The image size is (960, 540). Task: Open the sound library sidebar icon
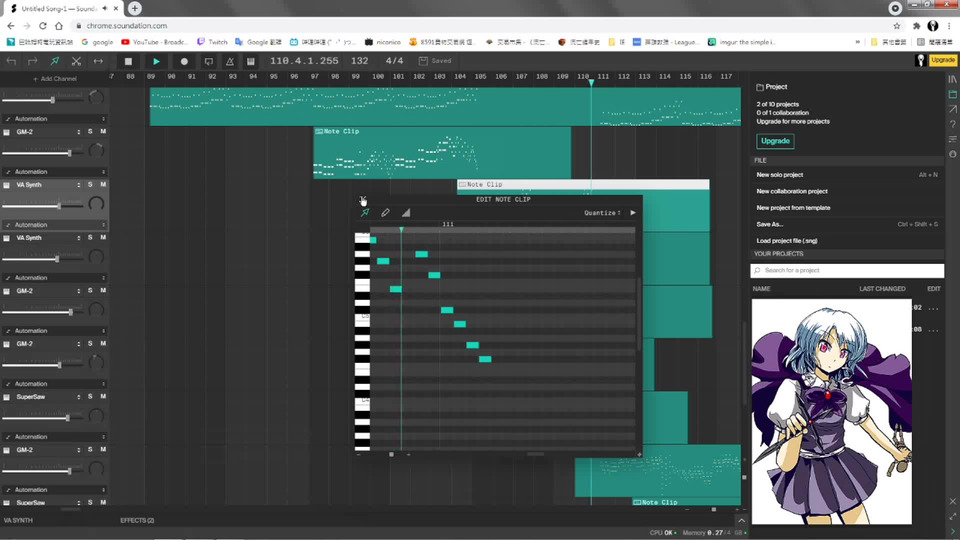(953, 80)
